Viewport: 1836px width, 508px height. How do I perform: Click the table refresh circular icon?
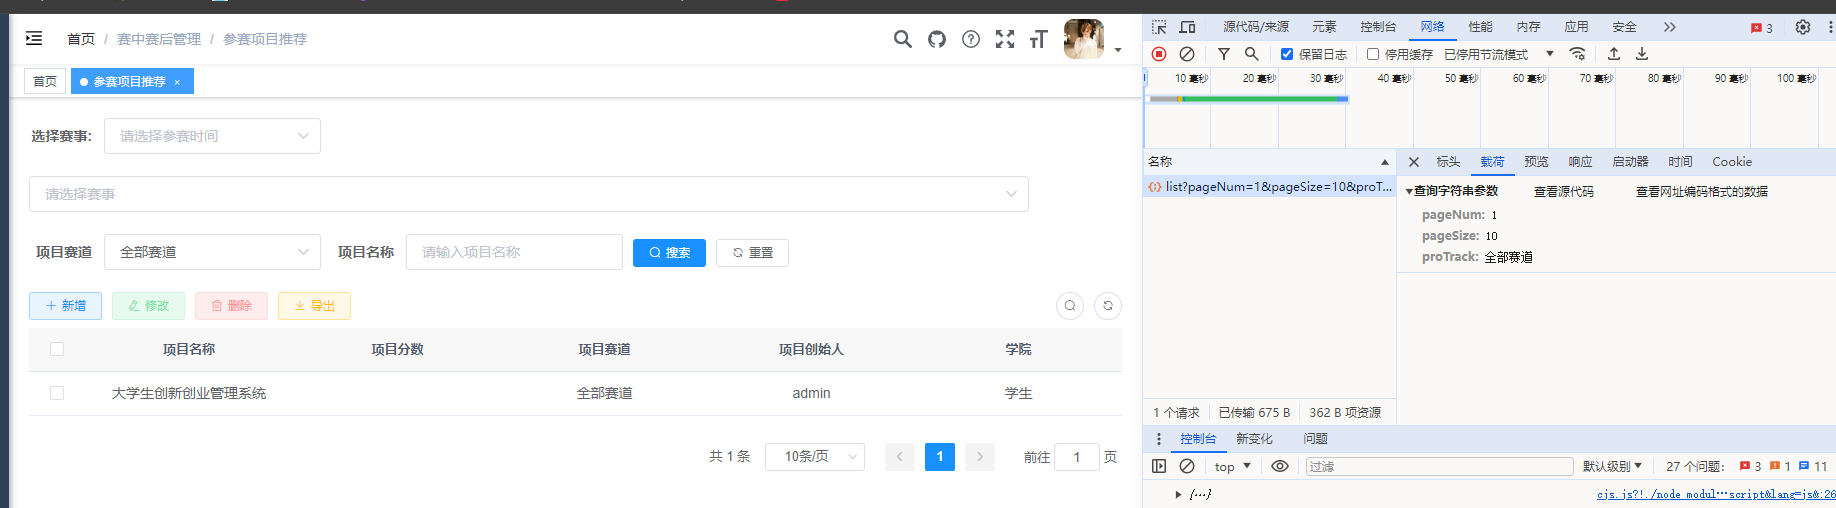1108,306
